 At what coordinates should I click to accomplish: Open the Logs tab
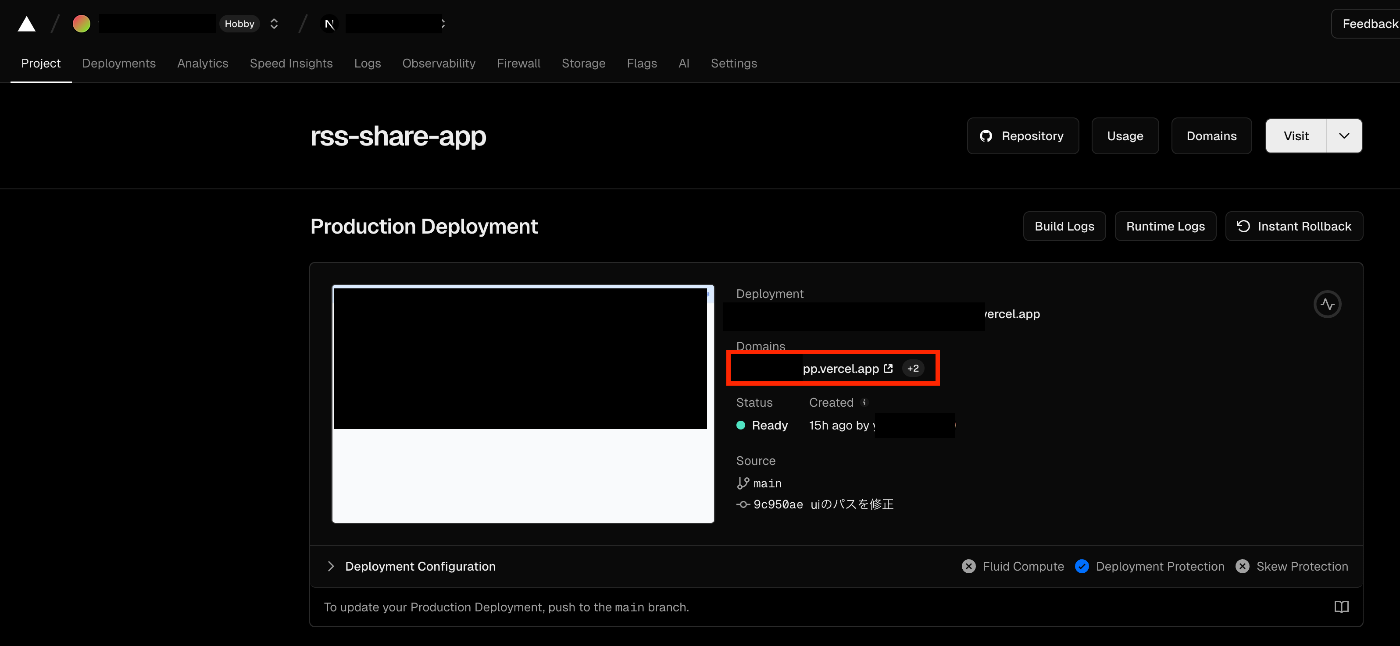[x=367, y=63]
